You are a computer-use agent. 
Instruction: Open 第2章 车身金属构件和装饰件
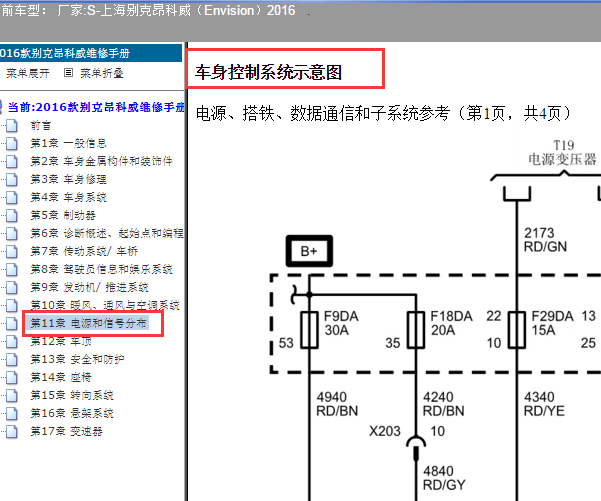click(x=102, y=161)
